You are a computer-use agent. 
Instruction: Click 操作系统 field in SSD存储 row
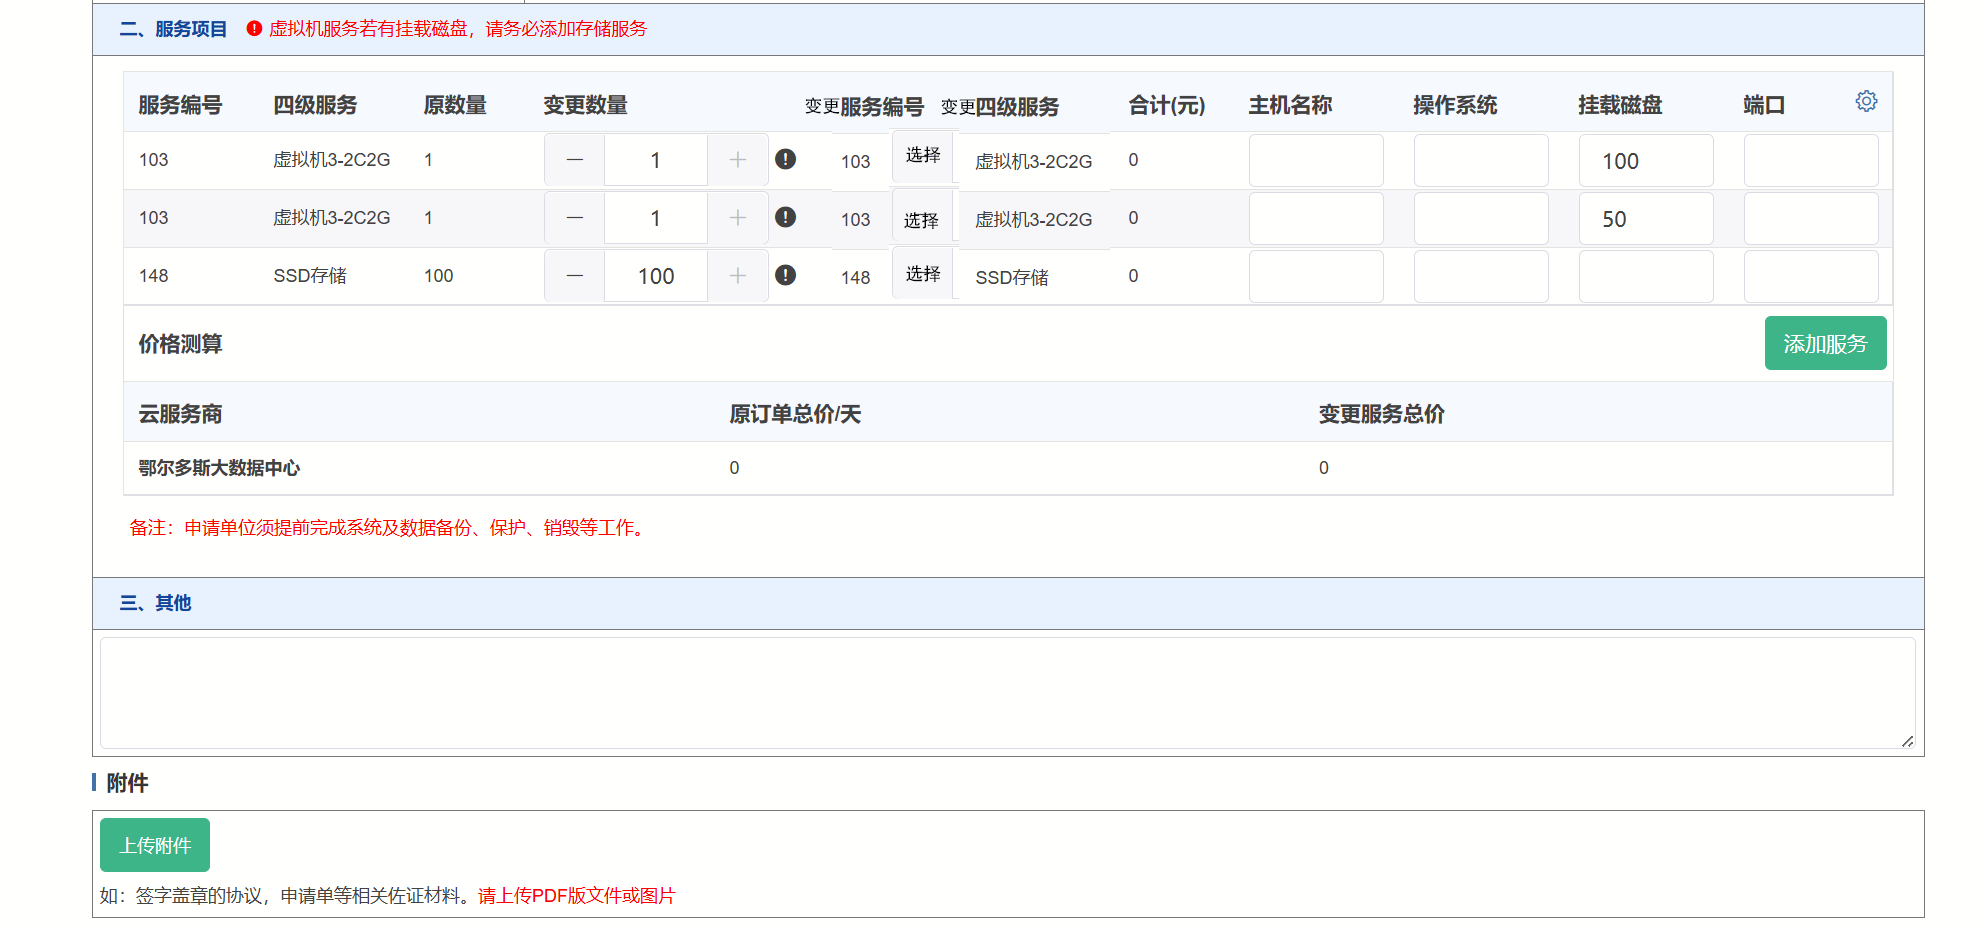click(x=1481, y=276)
